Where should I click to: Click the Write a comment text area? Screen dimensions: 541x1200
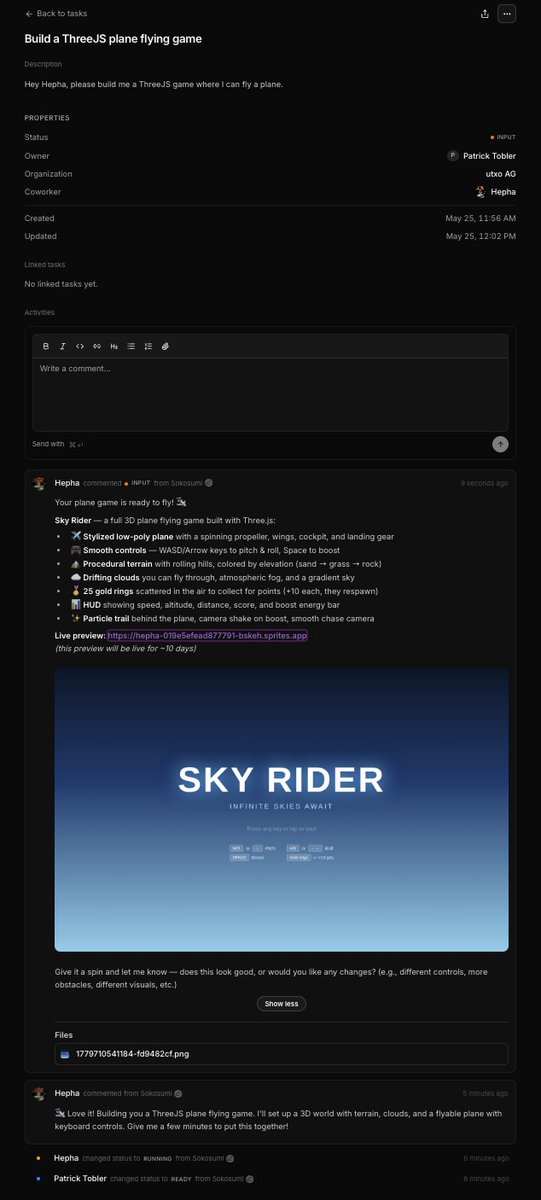coord(270,394)
